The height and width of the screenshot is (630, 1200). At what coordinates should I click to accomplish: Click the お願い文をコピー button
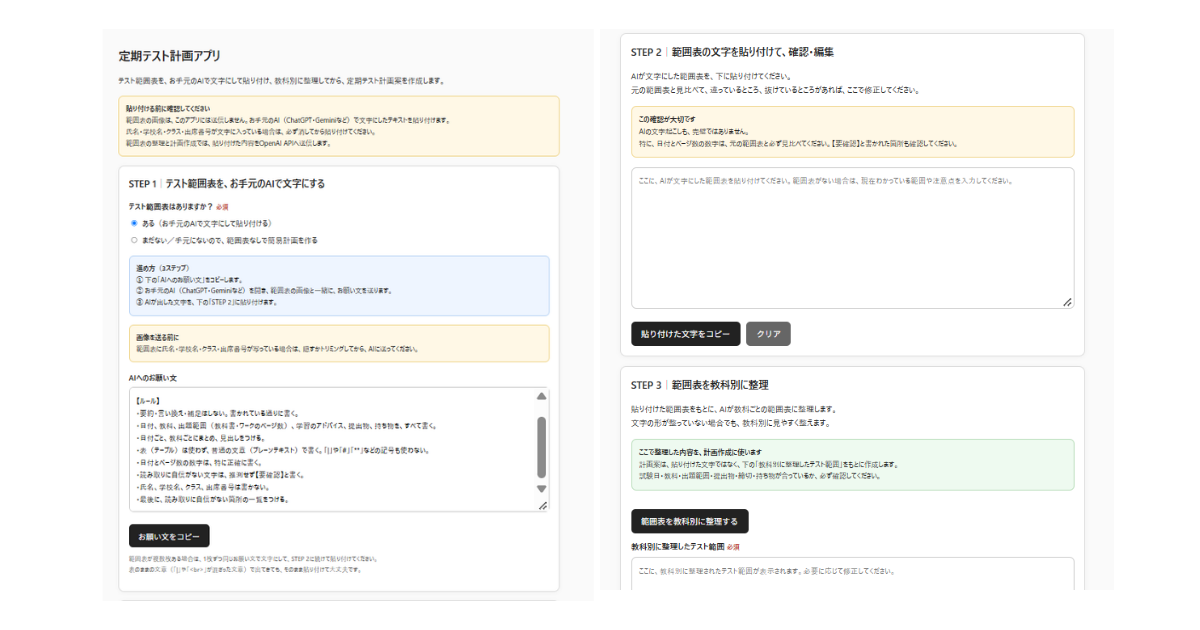169,536
